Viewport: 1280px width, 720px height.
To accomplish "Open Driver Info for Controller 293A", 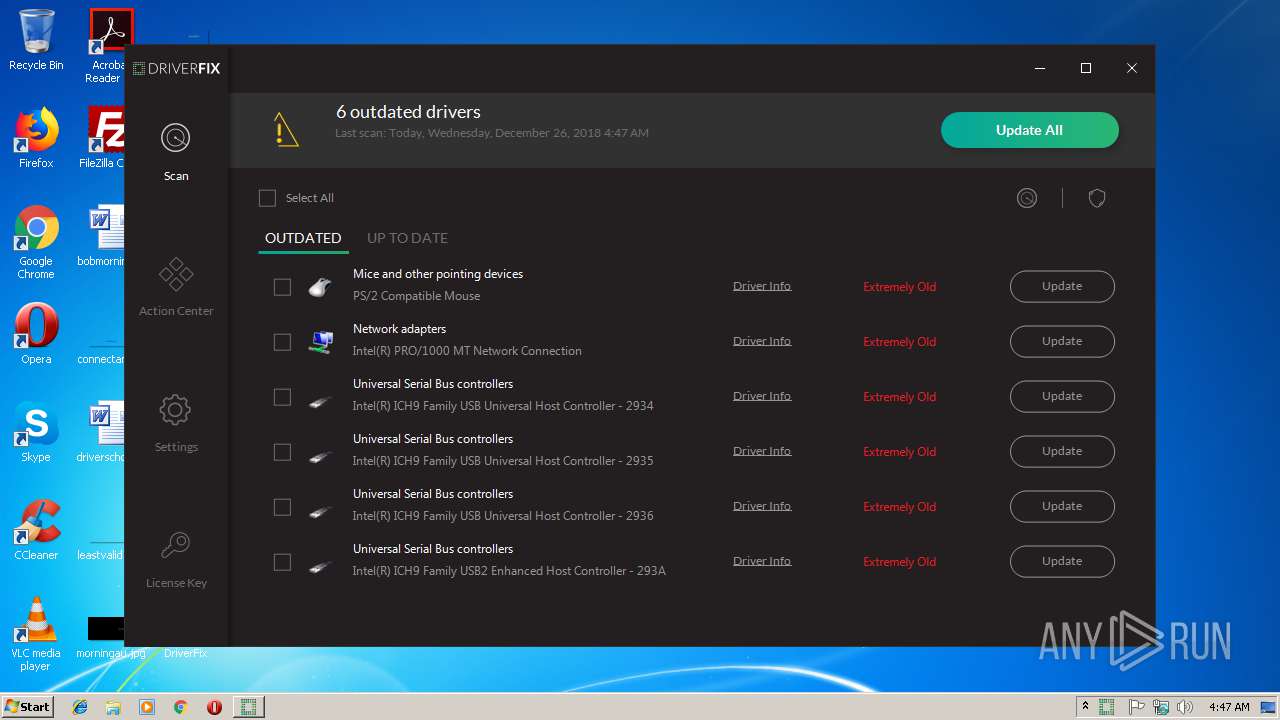I will tap(762, 561).
